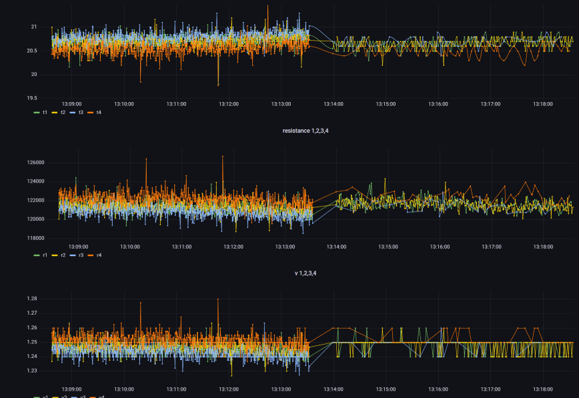Image resolution: width=579 pixels, height=398 pixels.
Task: Click the 1.26 y-axis label
Action: 32,328
